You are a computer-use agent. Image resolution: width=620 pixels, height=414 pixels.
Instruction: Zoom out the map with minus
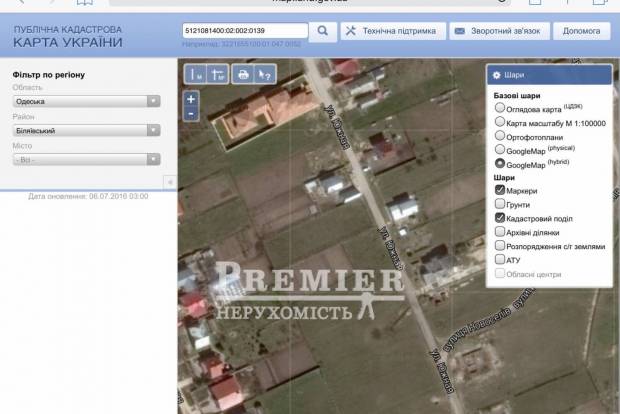(x=191, y=113)
